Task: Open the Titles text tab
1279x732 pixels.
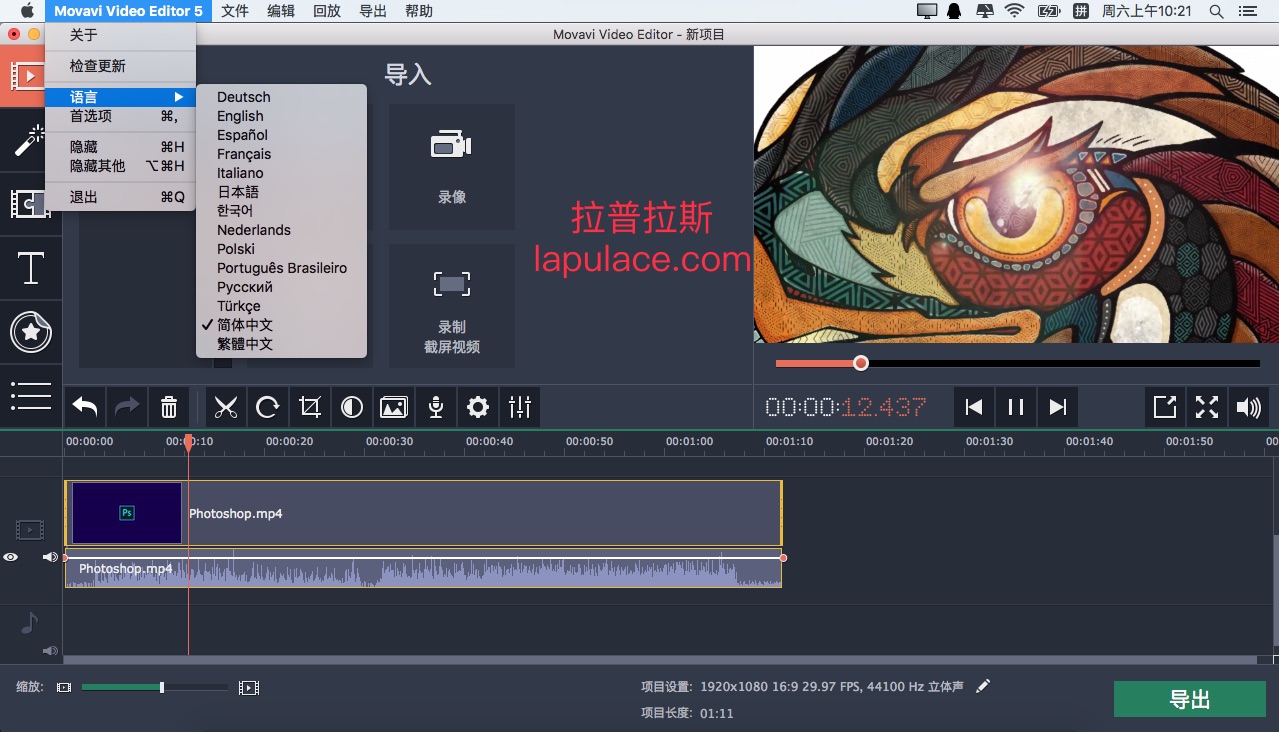Action: point(31,268)
